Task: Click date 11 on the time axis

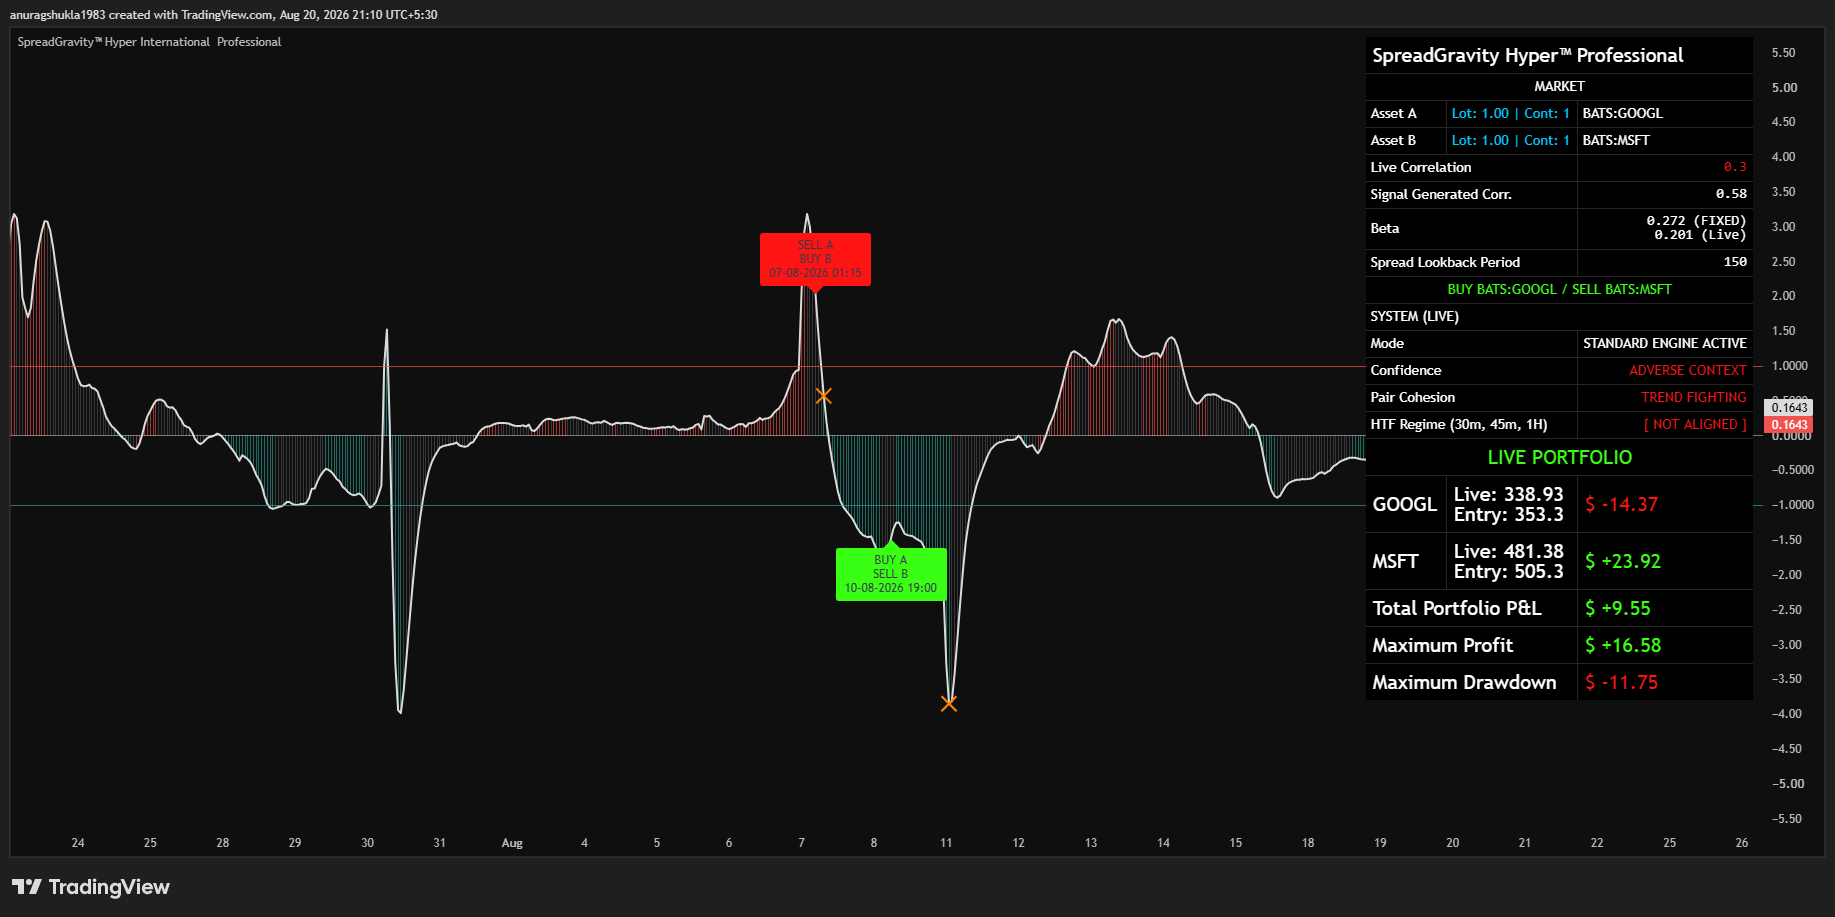Action: click(x=946, y=843)
